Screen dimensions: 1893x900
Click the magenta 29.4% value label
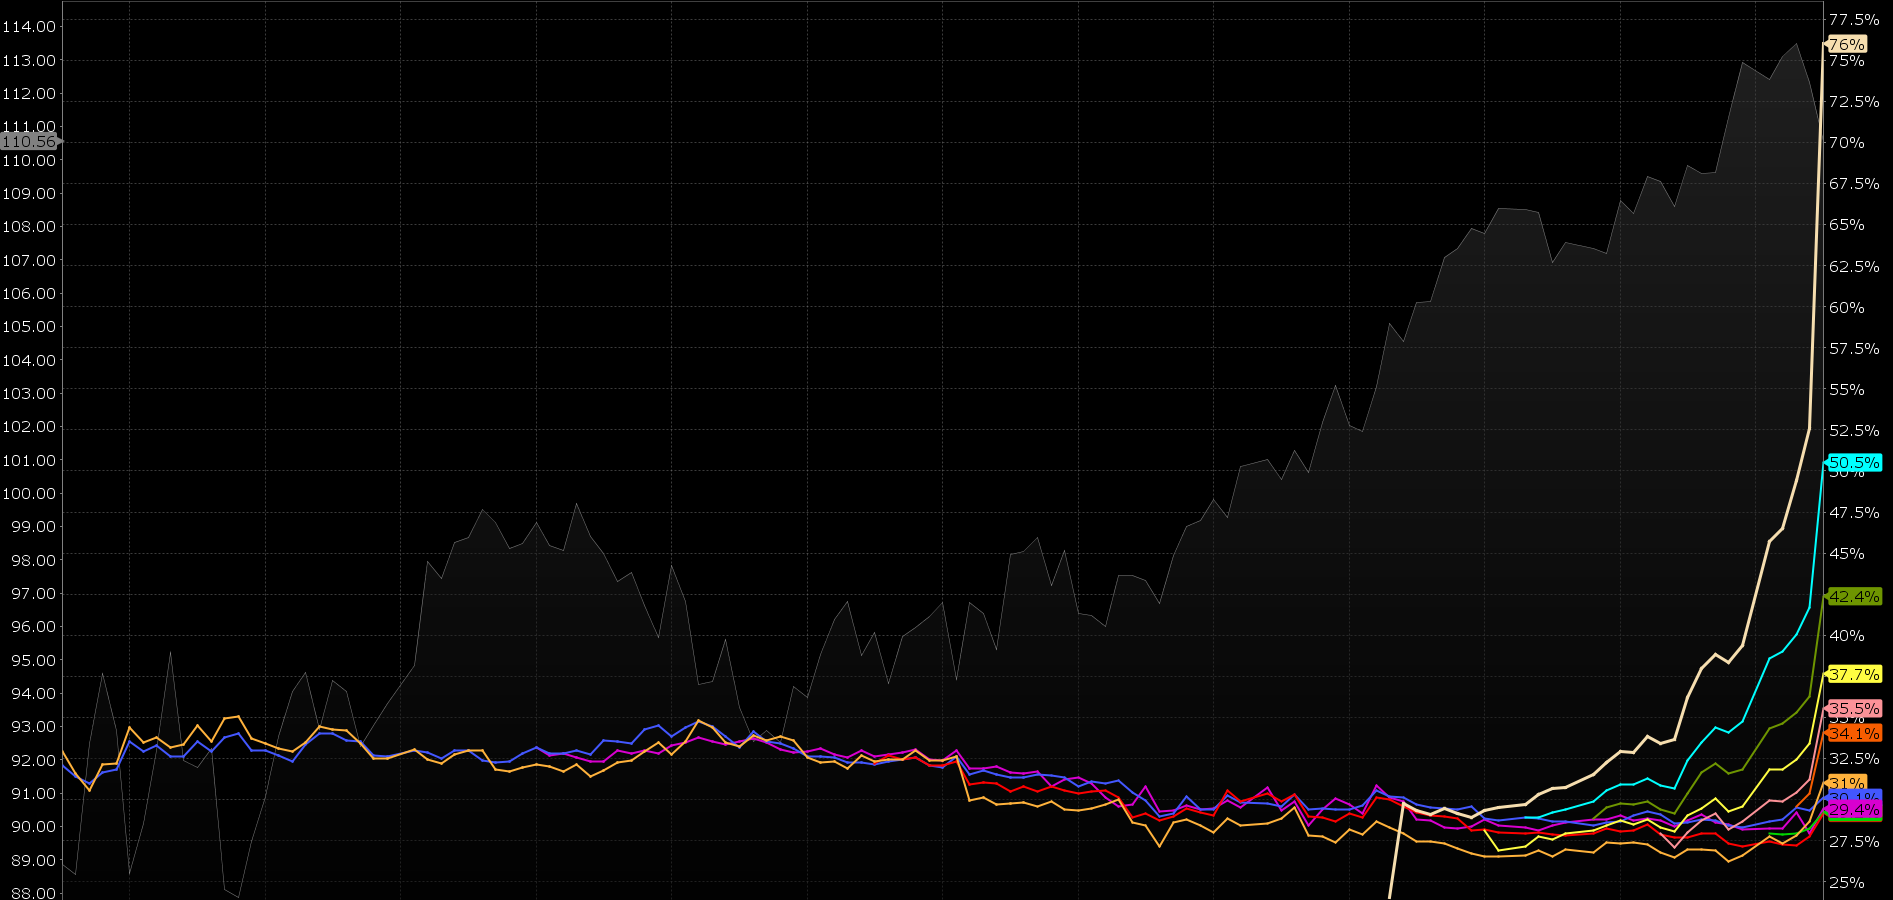pos(1853,809)
